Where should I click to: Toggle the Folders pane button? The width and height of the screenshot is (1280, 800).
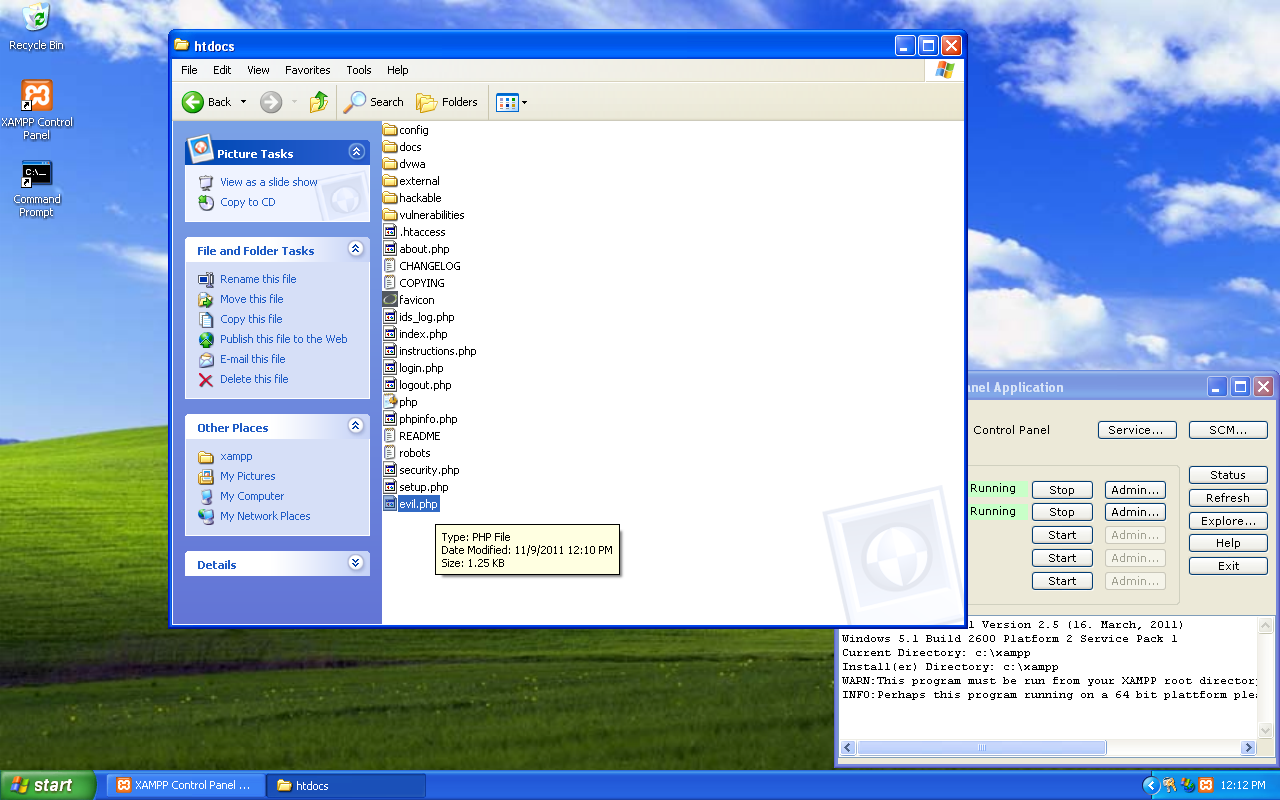(x=447, y=102)
